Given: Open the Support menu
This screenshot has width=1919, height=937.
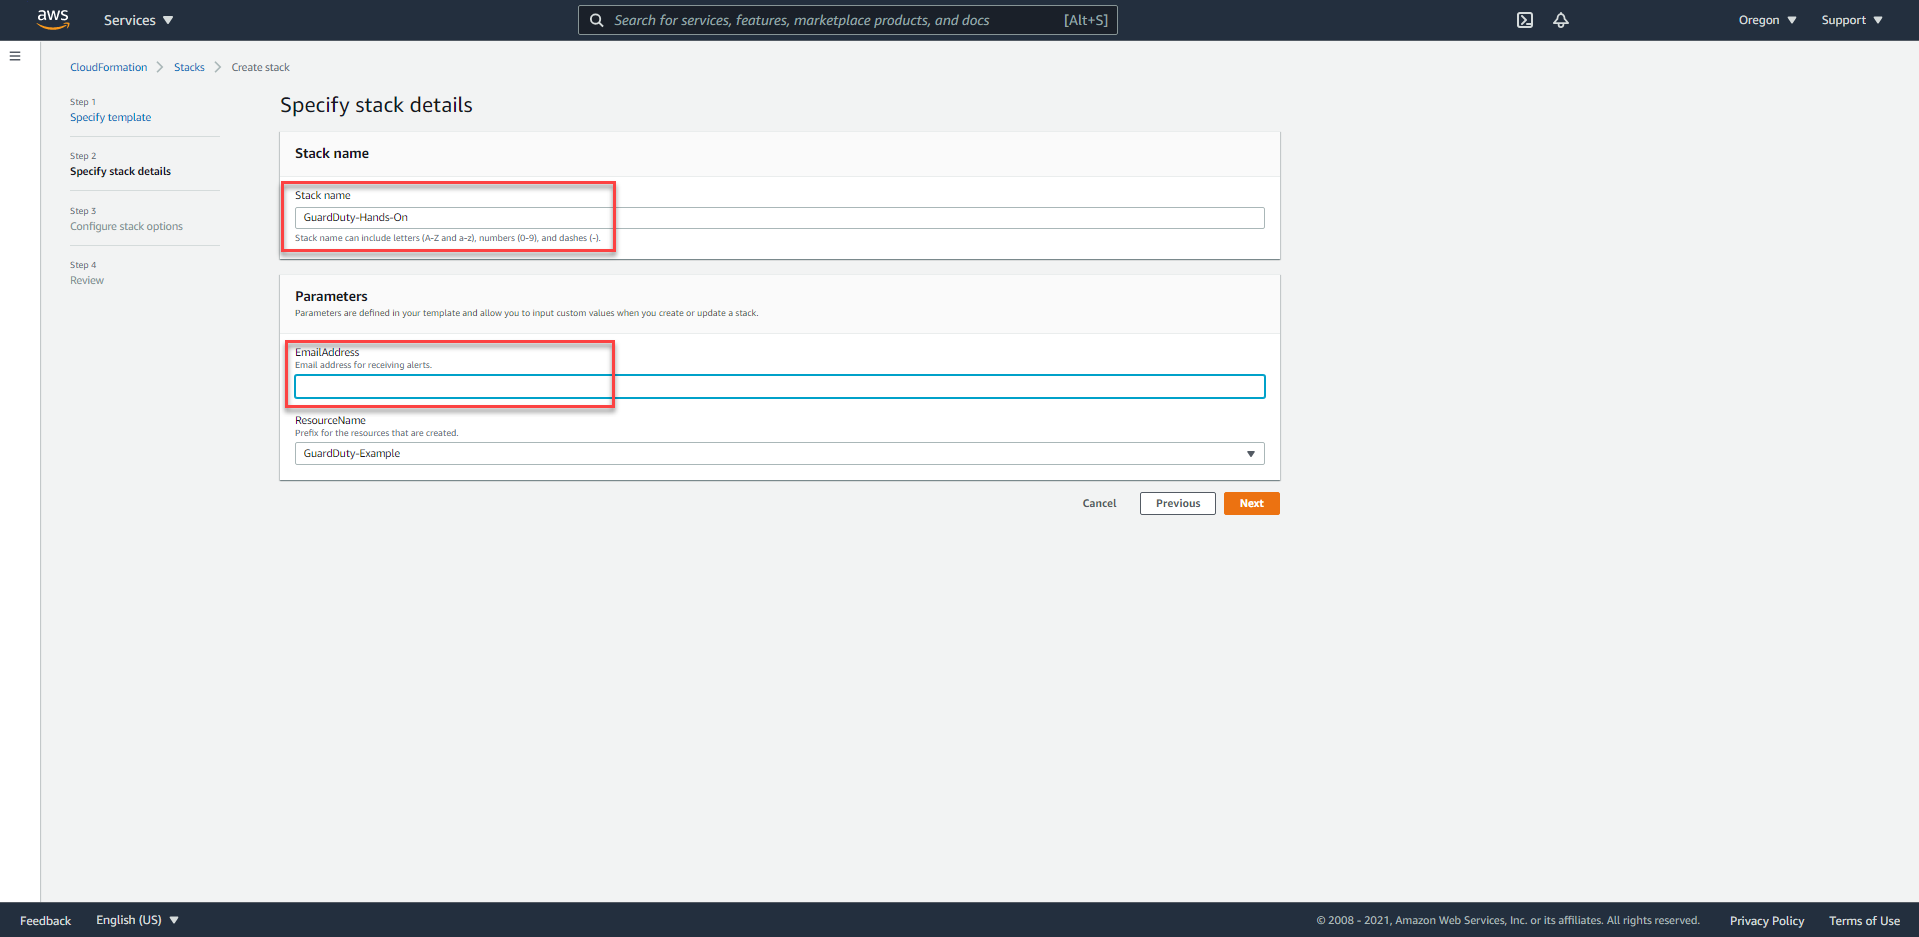Looking at the screenshot, I should pyautogui.click(x=1851, y=20).
